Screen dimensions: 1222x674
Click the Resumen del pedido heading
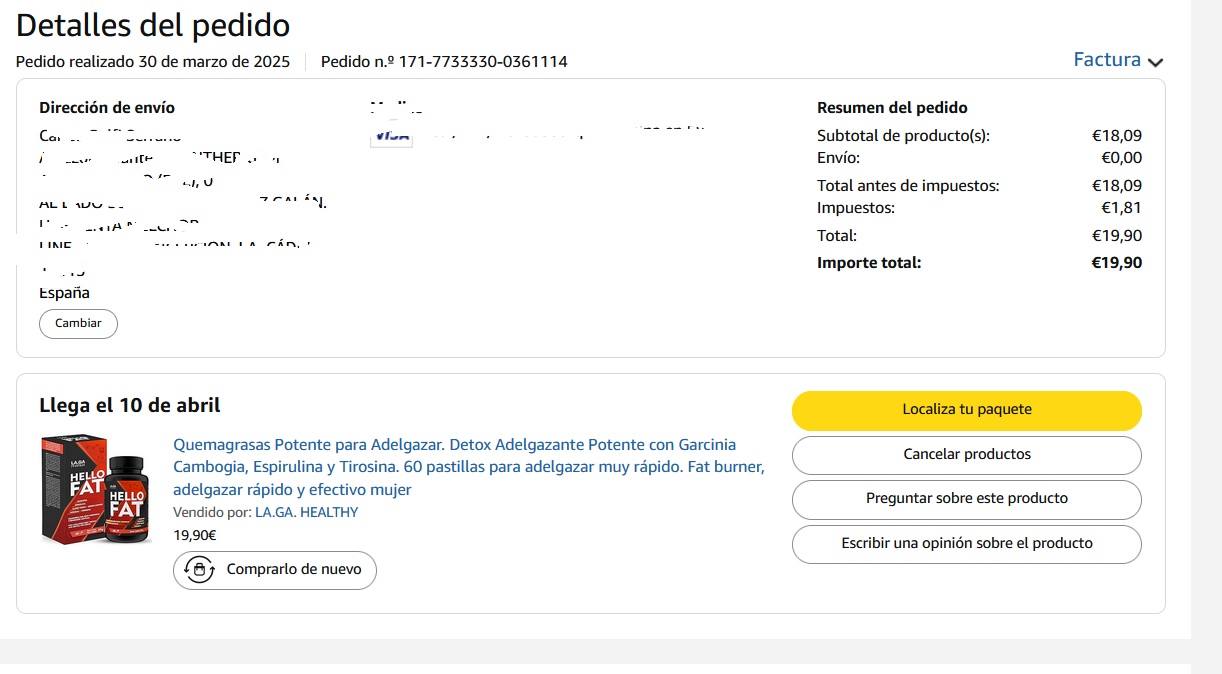892,108
